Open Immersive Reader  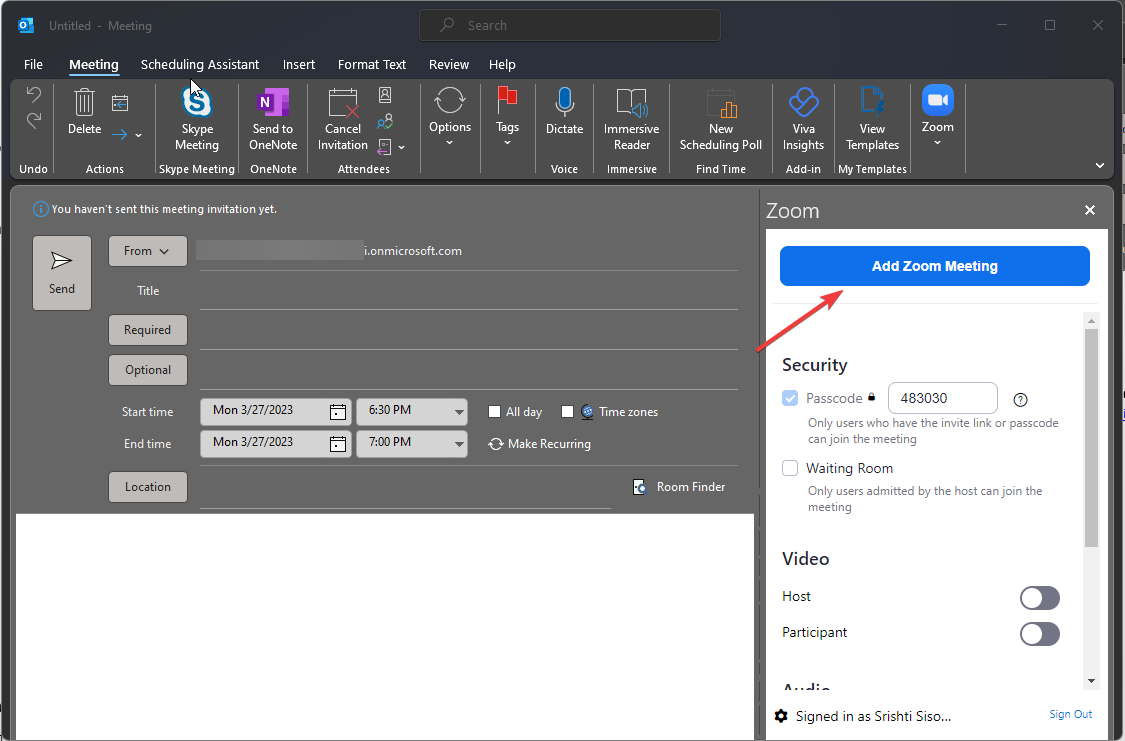point(631,118)
